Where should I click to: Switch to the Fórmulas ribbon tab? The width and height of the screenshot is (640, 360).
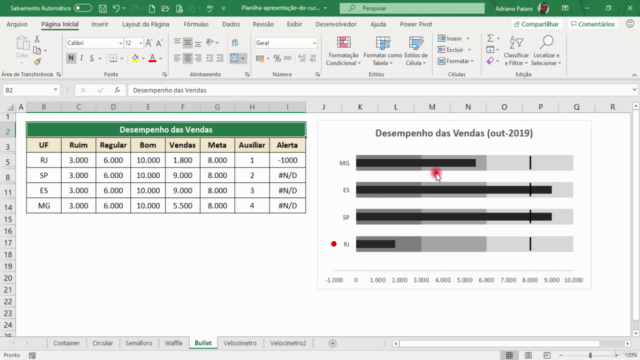[196, 24]
